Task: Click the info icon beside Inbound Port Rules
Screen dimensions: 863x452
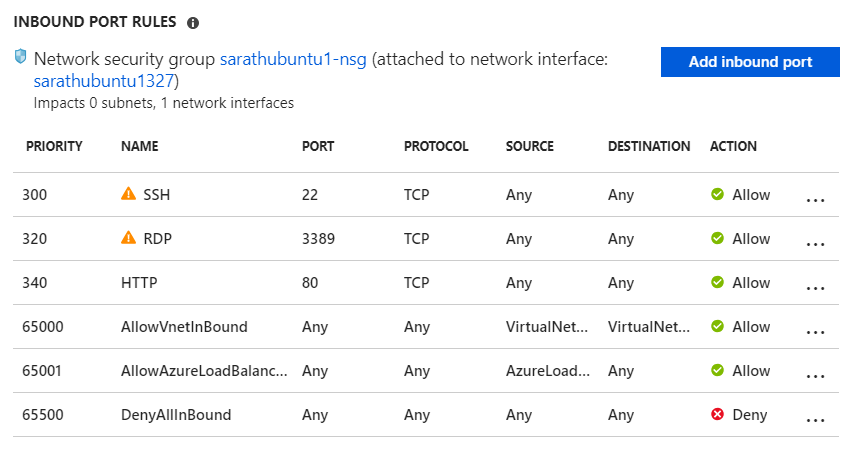Action: pyautogui.click(x=193, y=22)
